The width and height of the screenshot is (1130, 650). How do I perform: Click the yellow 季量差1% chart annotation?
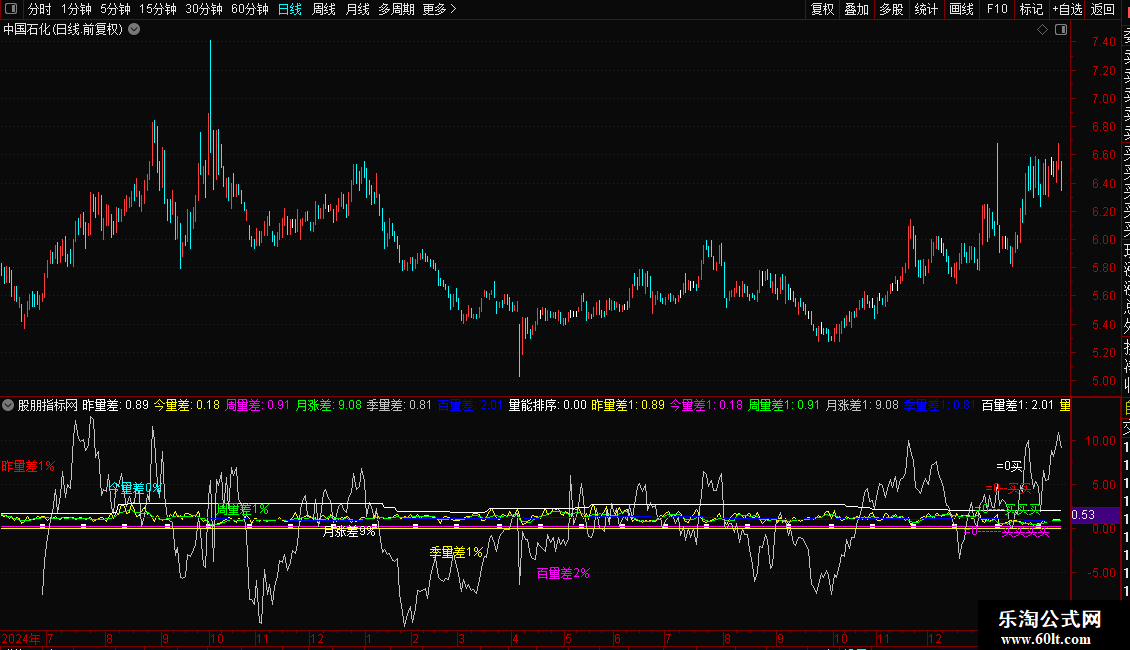click(x=456, y=552)
